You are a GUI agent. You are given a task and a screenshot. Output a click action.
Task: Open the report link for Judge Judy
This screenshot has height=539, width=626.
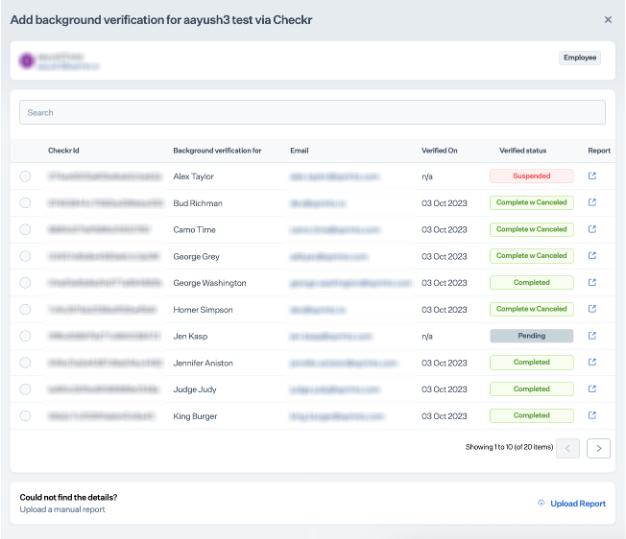click(592, 389)
